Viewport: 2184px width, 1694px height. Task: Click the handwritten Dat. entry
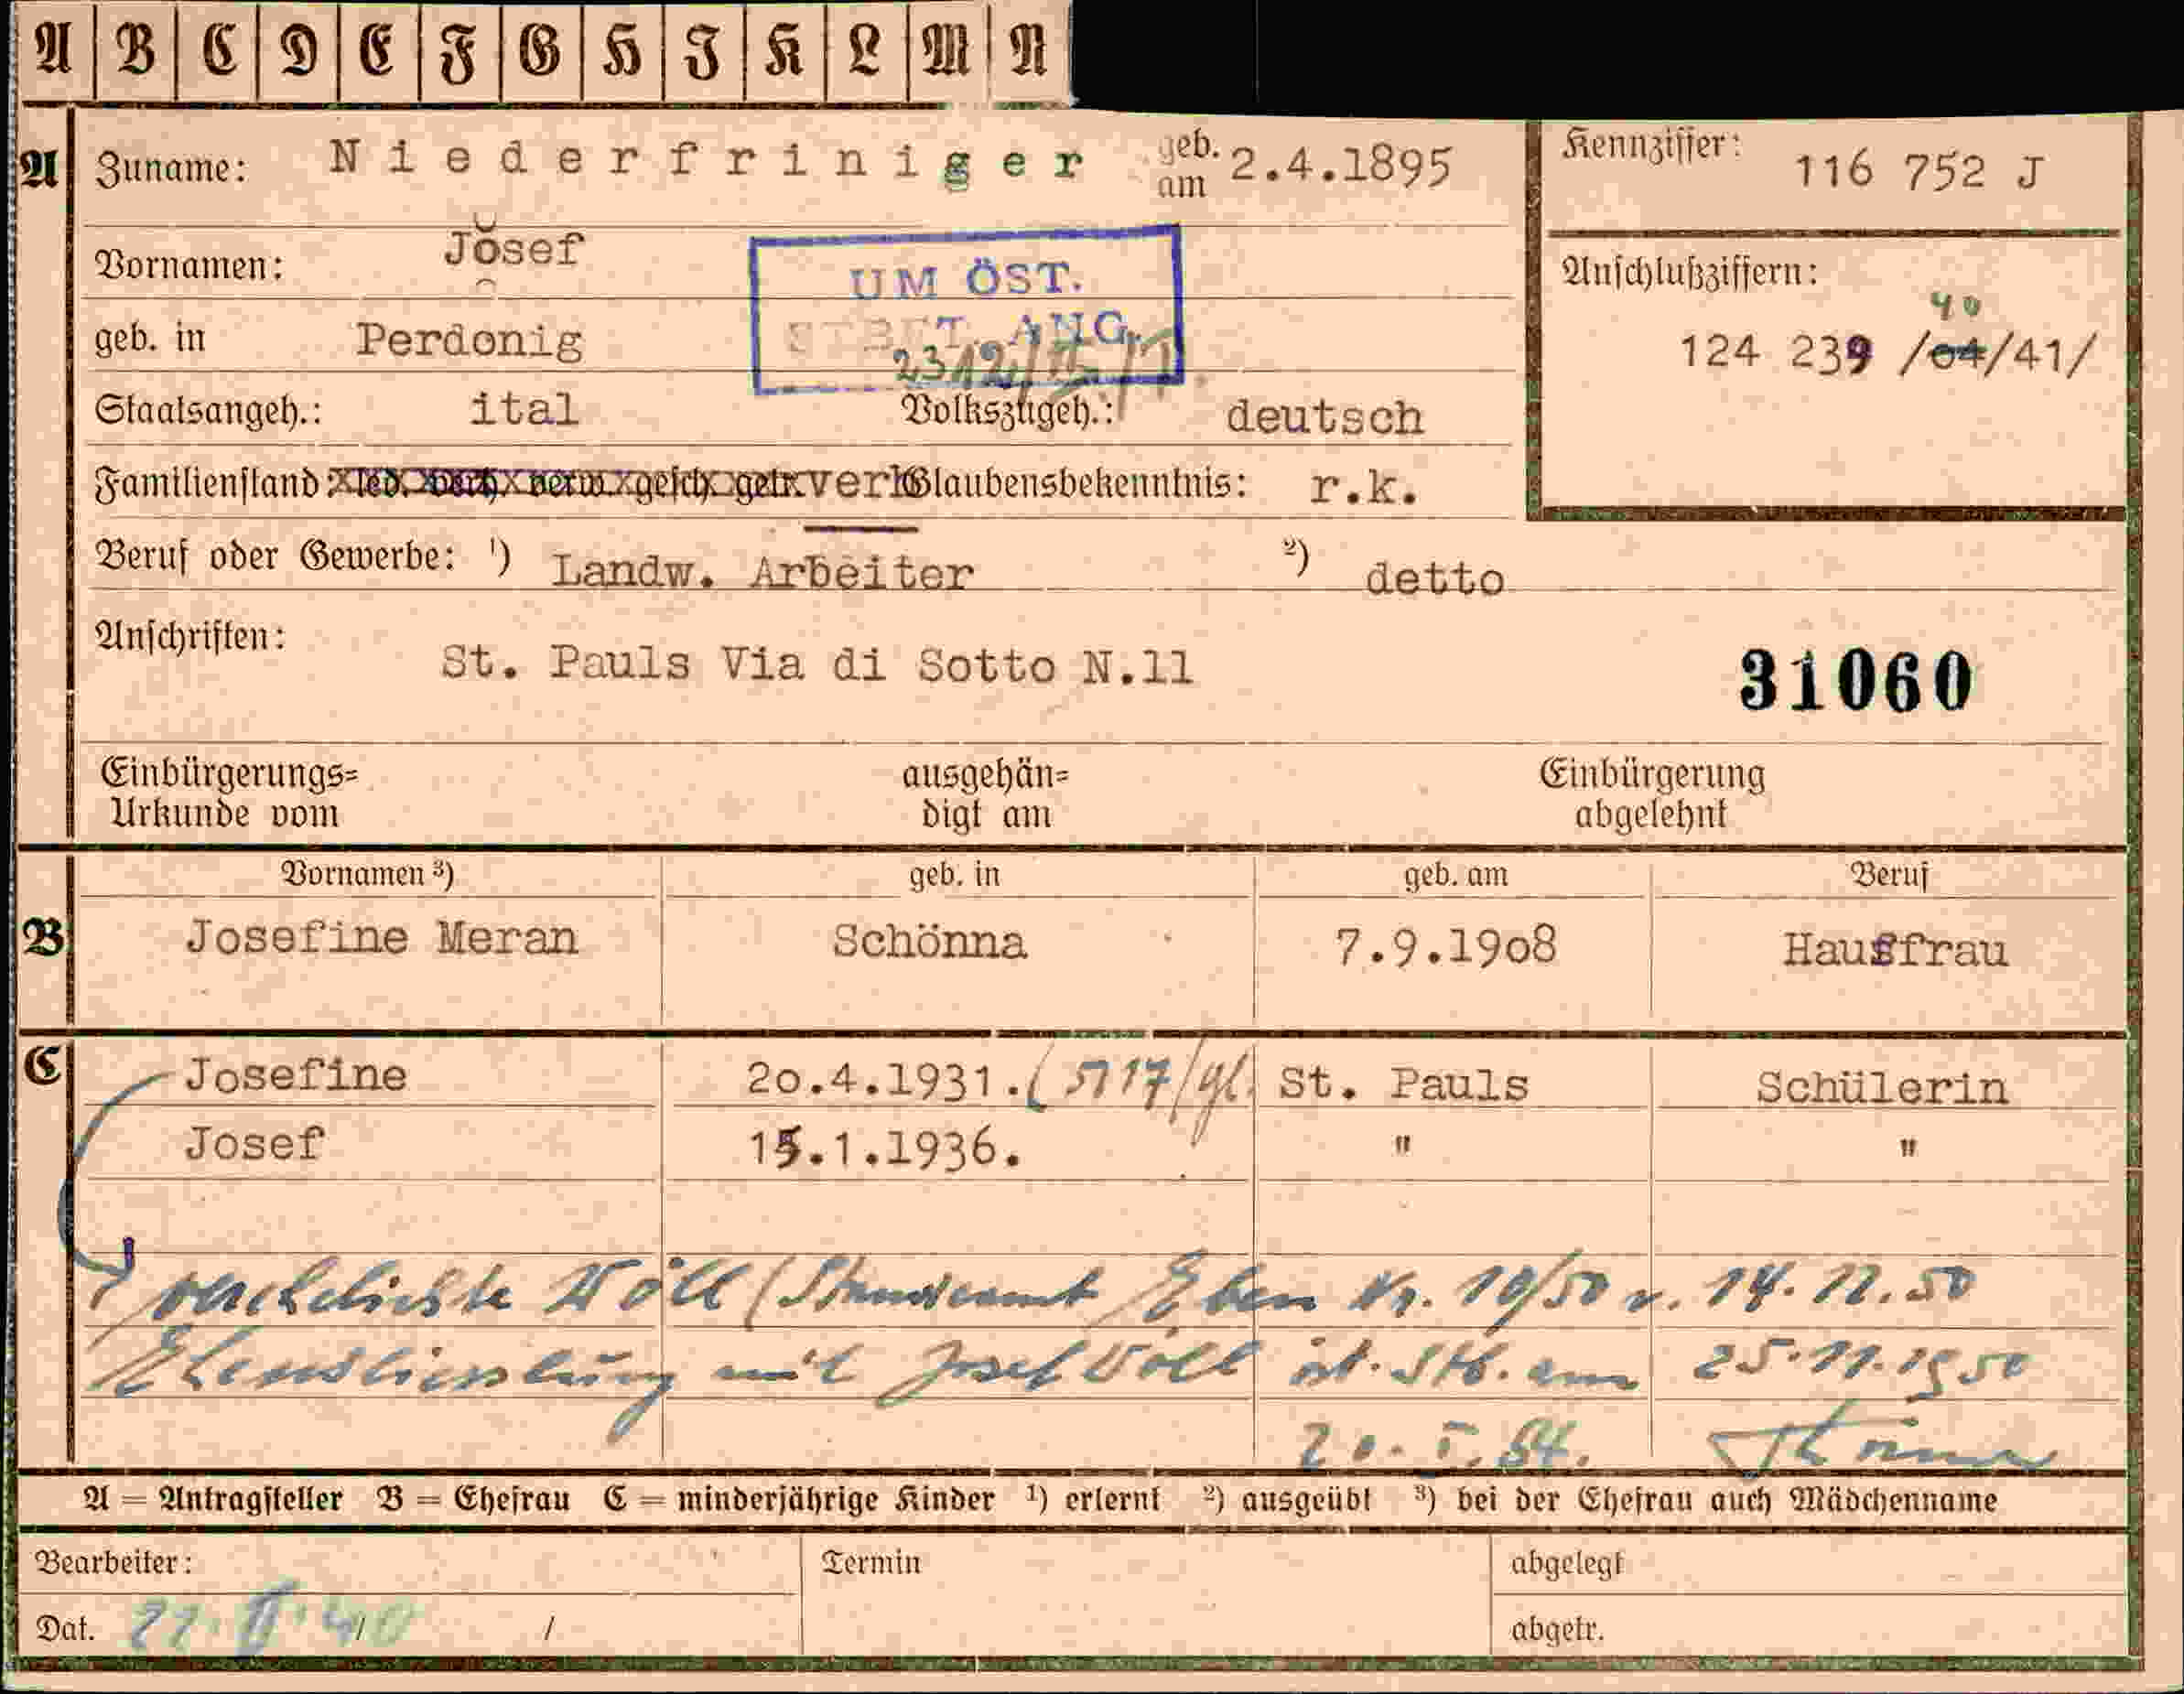270,1619
